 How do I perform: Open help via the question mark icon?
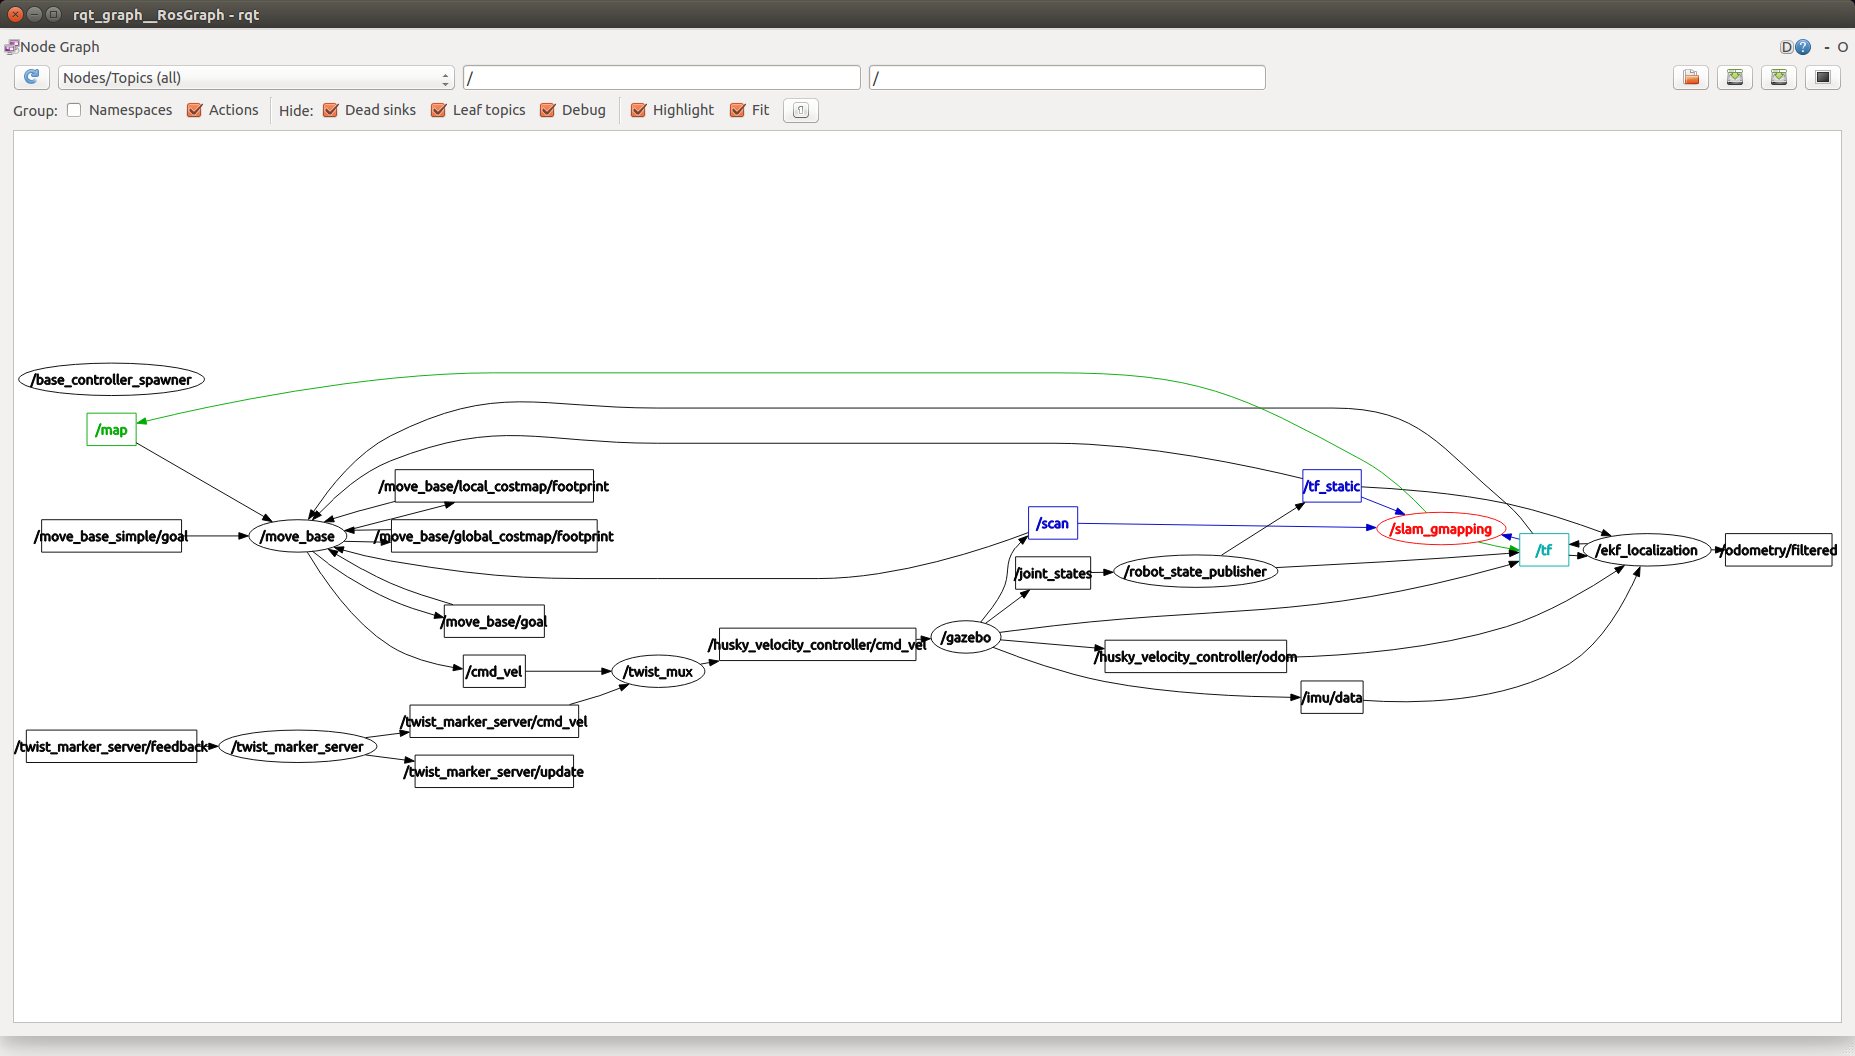click(x=1803, y=46)
